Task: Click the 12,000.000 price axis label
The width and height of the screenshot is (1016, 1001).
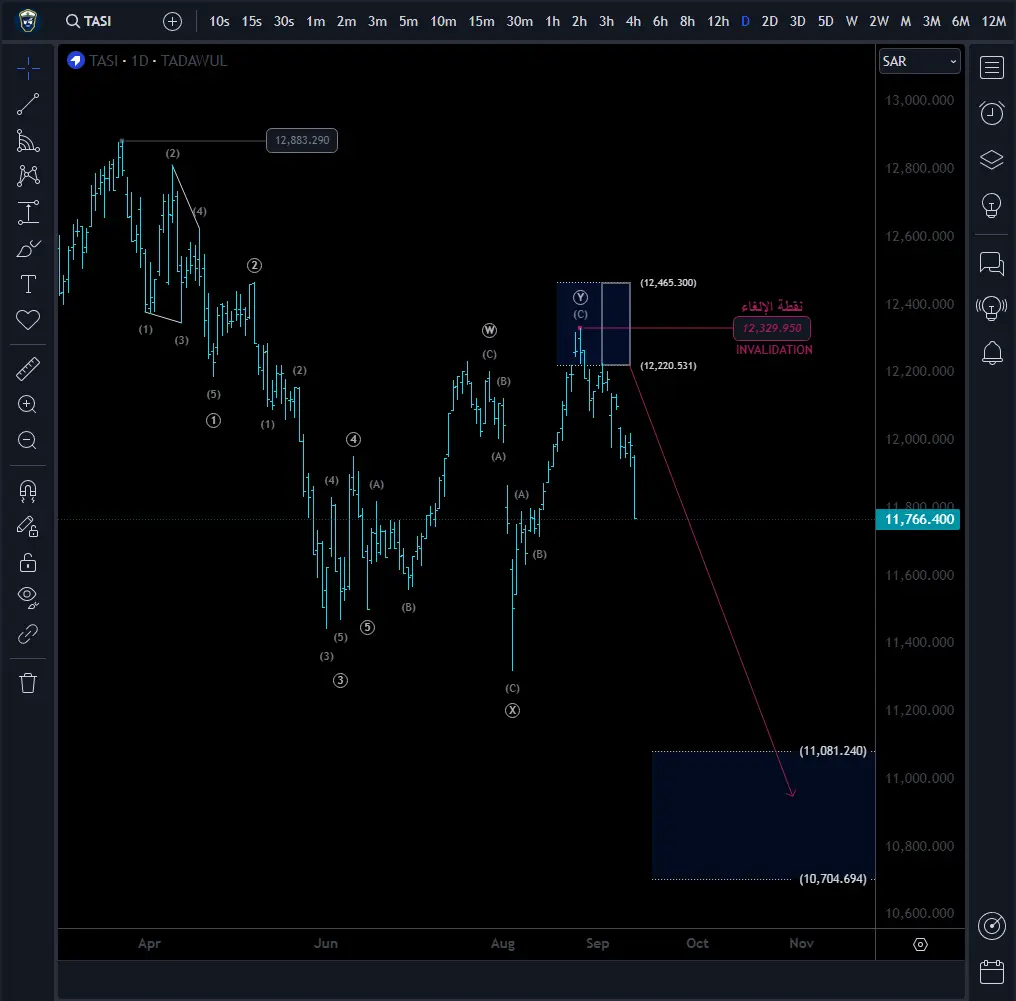Action: point(919,439)
